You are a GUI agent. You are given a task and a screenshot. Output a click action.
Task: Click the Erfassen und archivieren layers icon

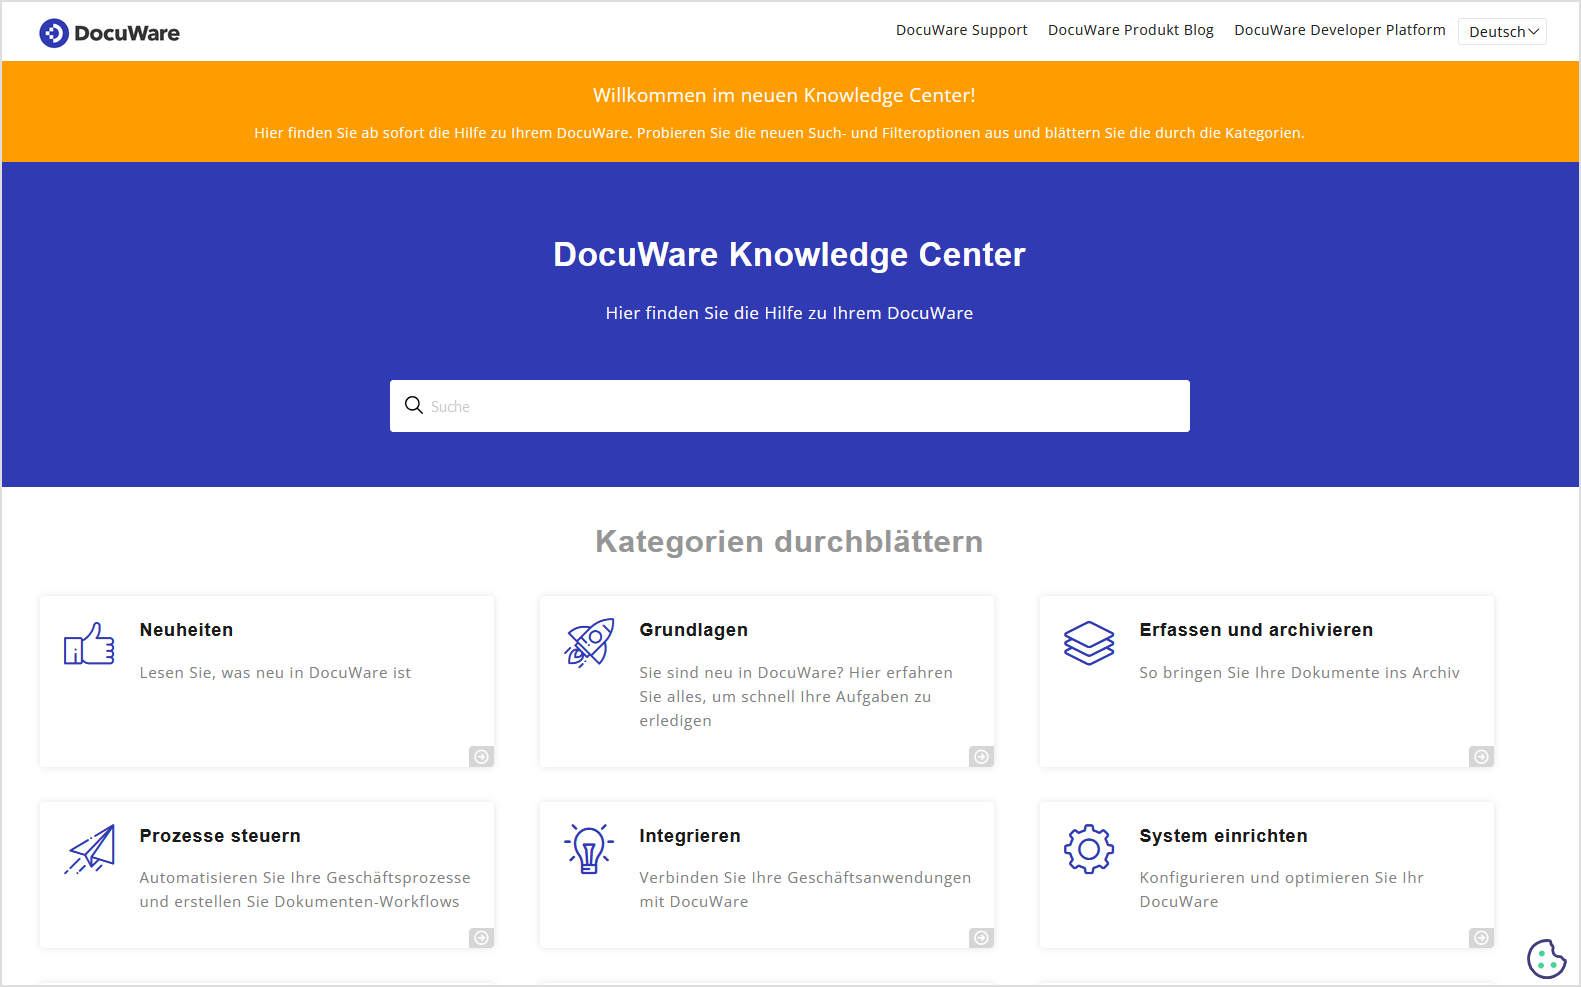click(1089, 643)
